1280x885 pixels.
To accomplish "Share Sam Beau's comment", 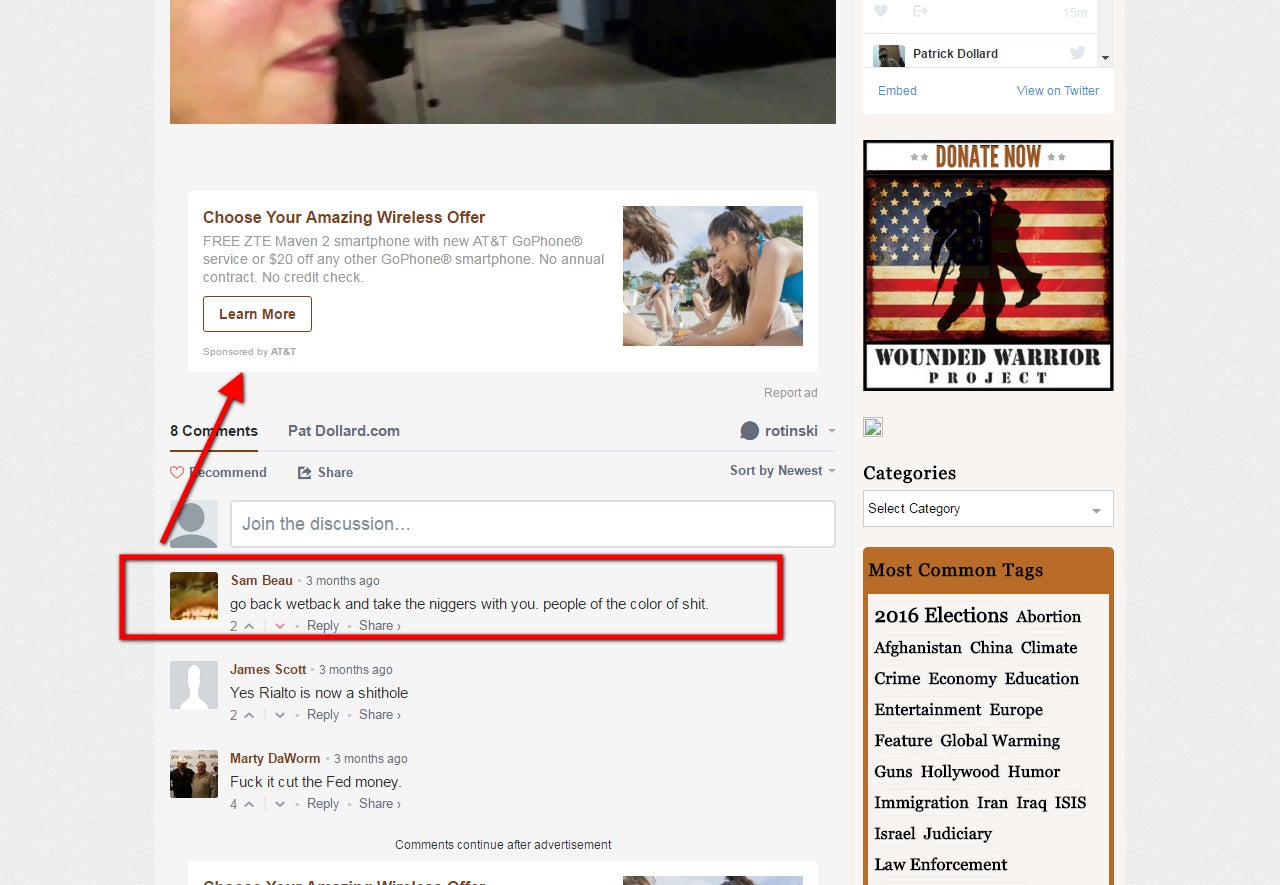I will [380, 626].
